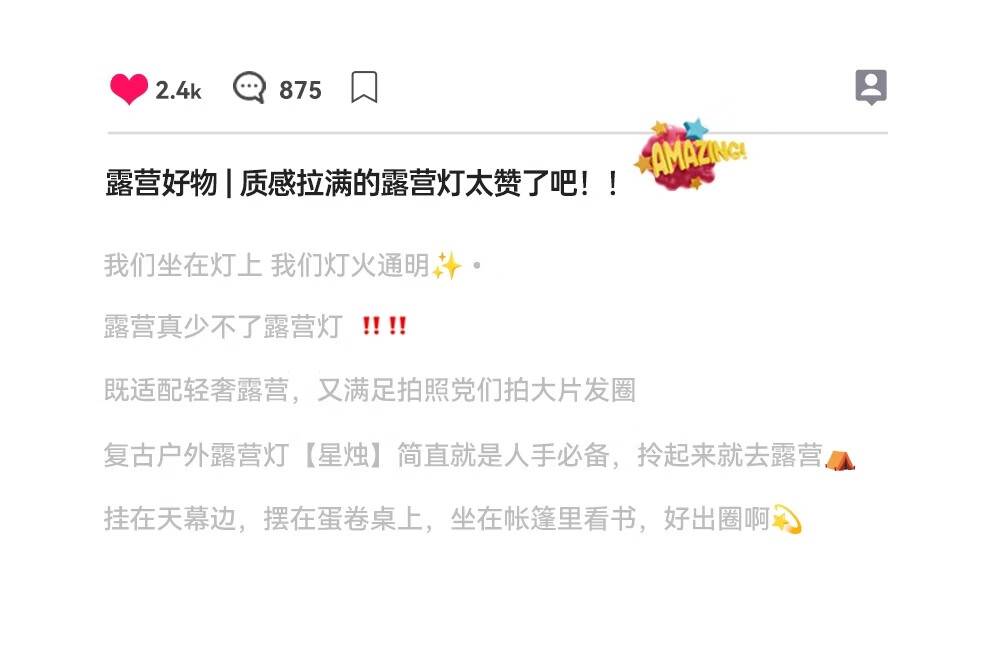Click the text 质感拉满的露营灯太赞了吧
This screenshot has height=649, width=1000.
[408, 184]
